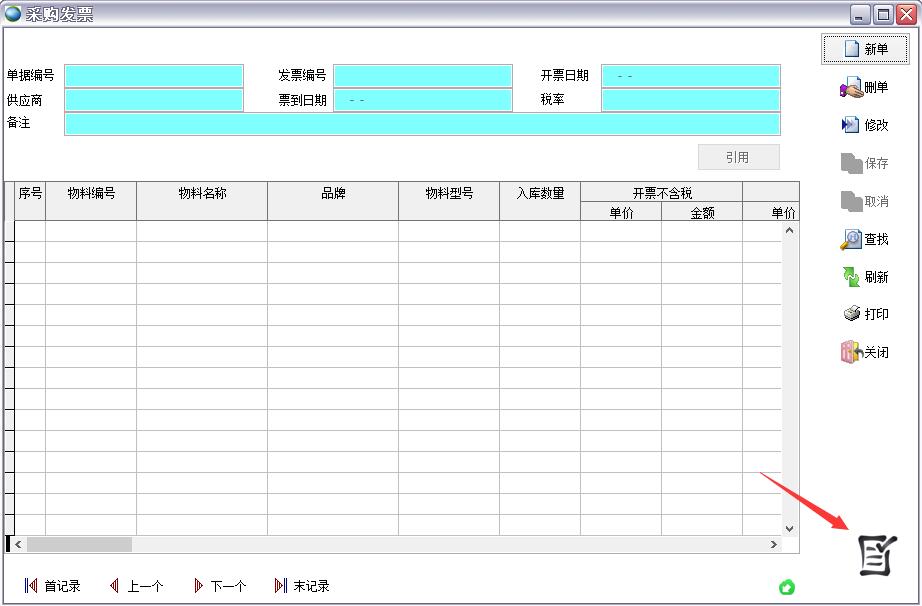The image size is (922, 606).
Task: Click the 税率 tax rate field
Action: [690, 100]
